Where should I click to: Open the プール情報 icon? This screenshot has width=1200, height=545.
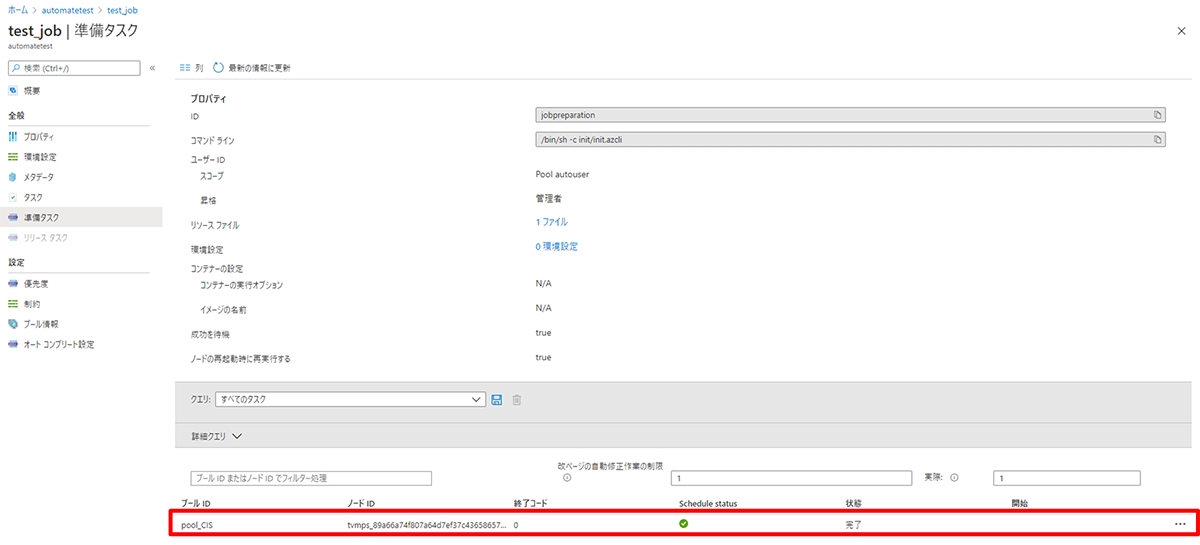pos(13,324)
